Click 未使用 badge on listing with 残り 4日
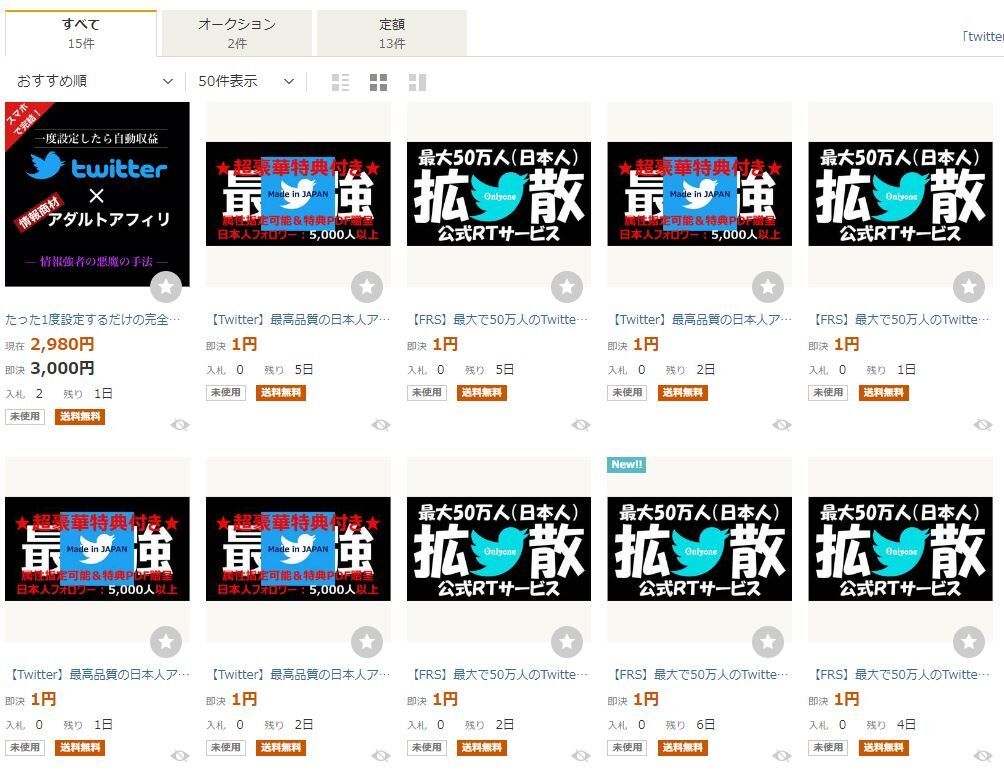The image size is (1004, 782). pyautogui.click(x=828, y=747)
